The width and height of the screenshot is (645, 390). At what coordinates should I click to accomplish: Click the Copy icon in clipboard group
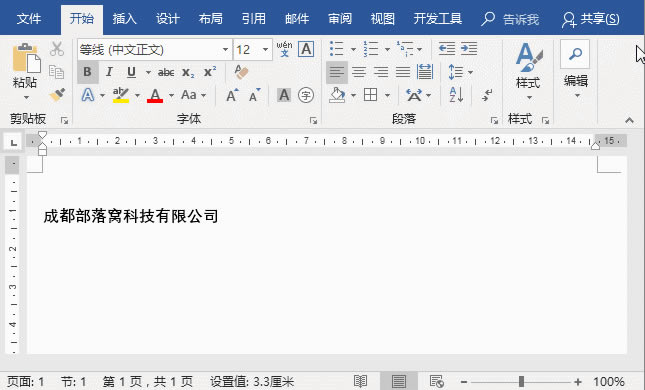click(57, 72)
